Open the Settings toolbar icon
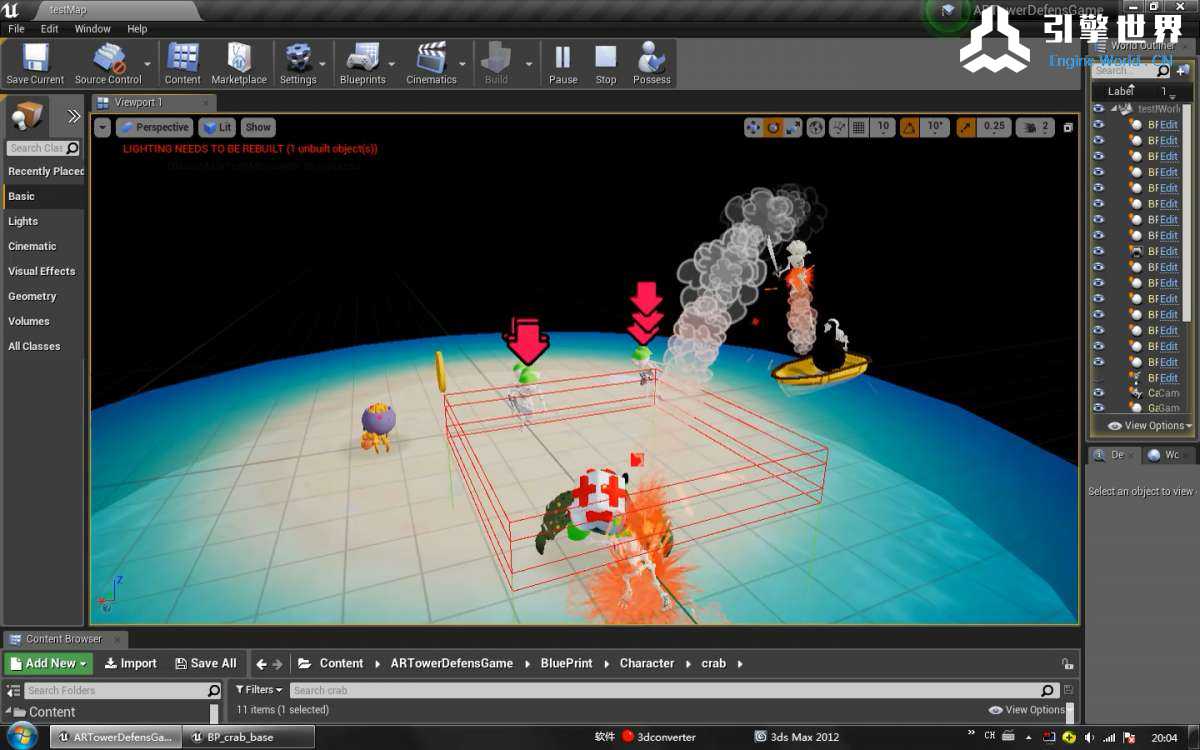Screen dimensions: 1200x750 tap(298, 64)
